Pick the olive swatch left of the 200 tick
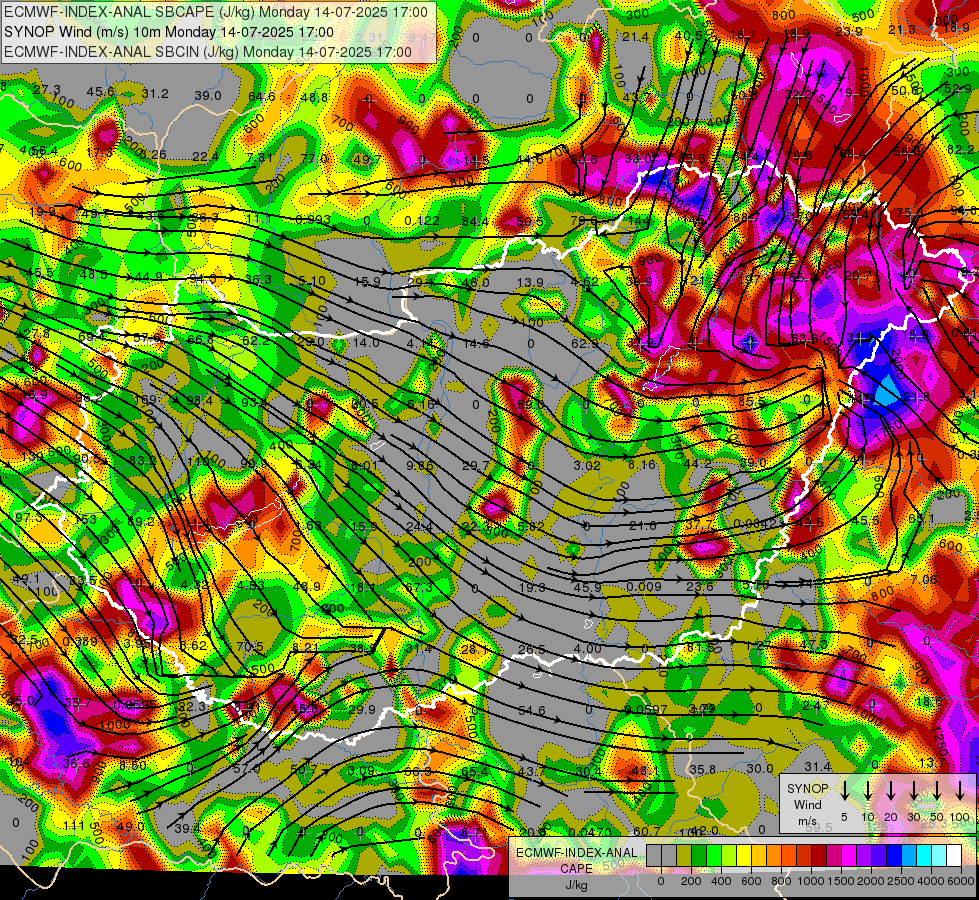This screenshot has width=979, height=900. tap(684, 856)
